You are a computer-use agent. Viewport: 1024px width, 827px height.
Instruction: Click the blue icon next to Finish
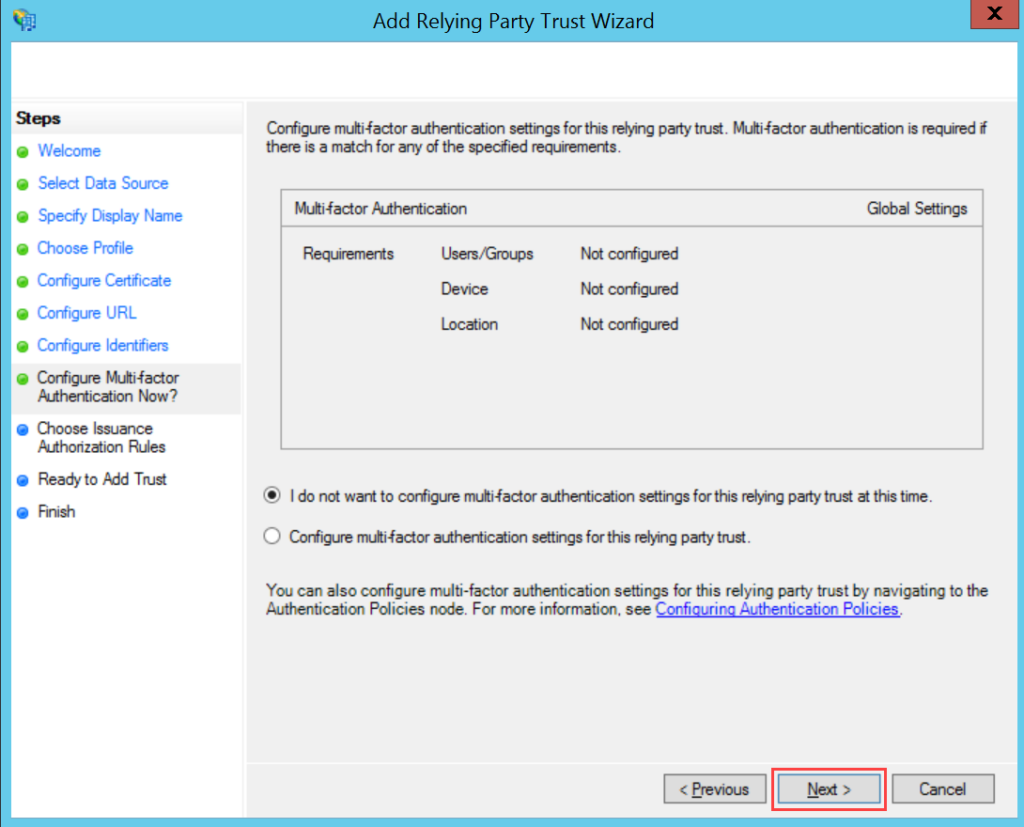(x=22, y=511)
